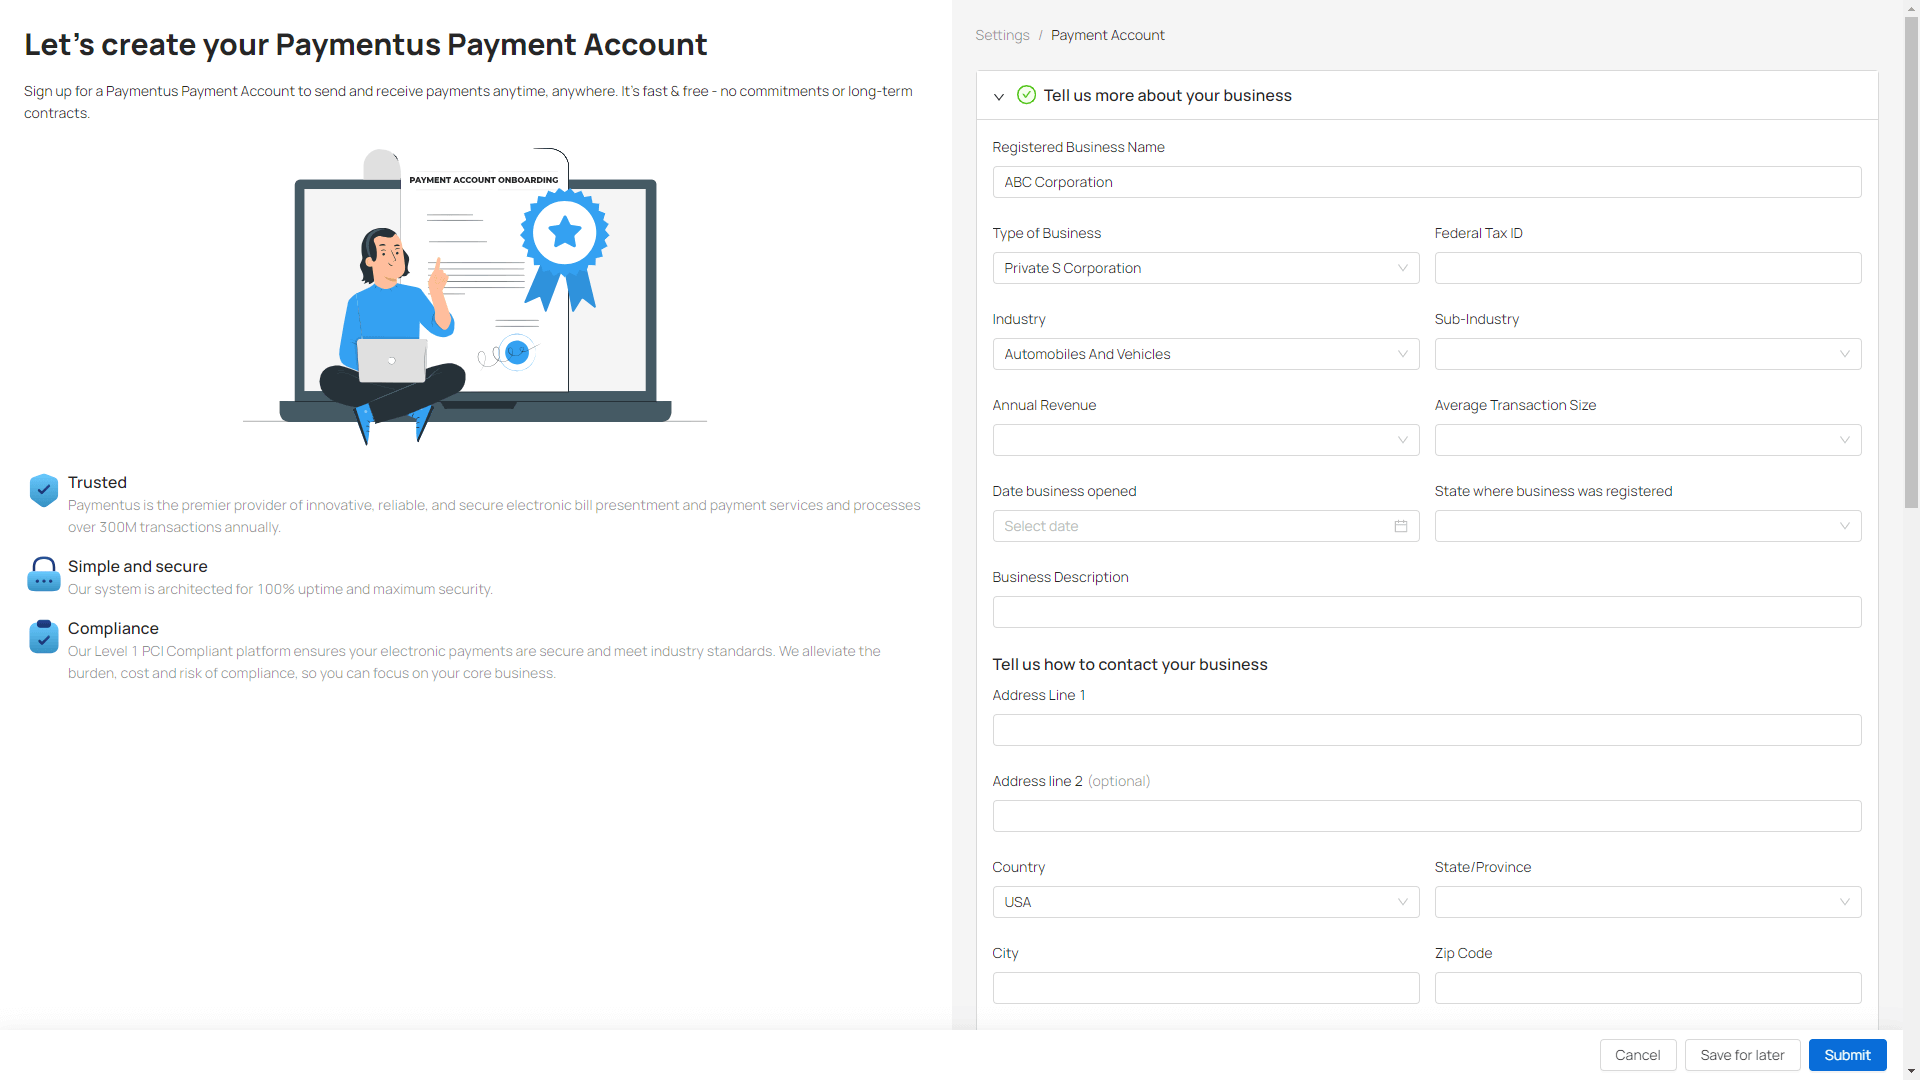Collapse the business info section chevron
Image resolution: width=1920 pixels, height=1080 pixels.
pyautogui.click(x=998, y=96)
